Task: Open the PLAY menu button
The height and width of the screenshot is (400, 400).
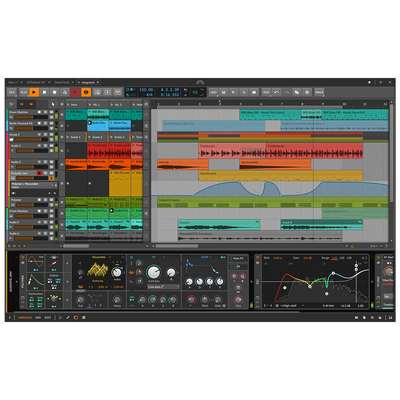Action: click(x=24, y=92)
